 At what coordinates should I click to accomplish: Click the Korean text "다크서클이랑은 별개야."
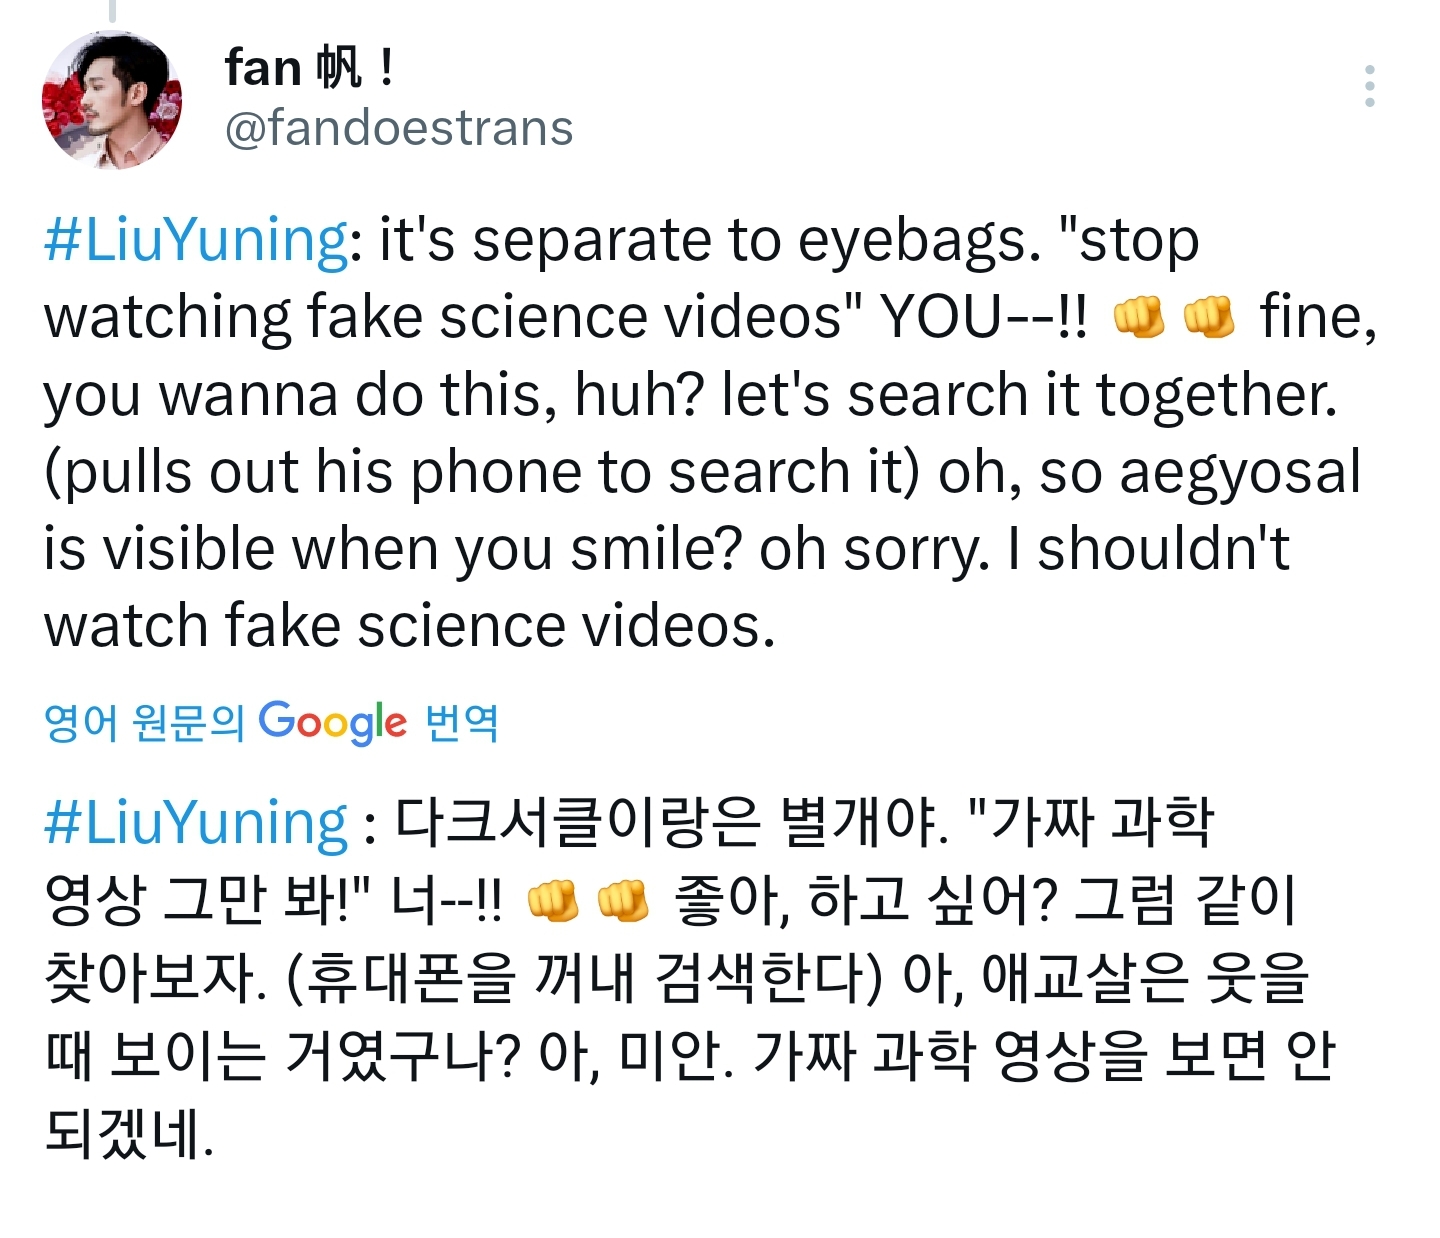(x=670, y=824)
